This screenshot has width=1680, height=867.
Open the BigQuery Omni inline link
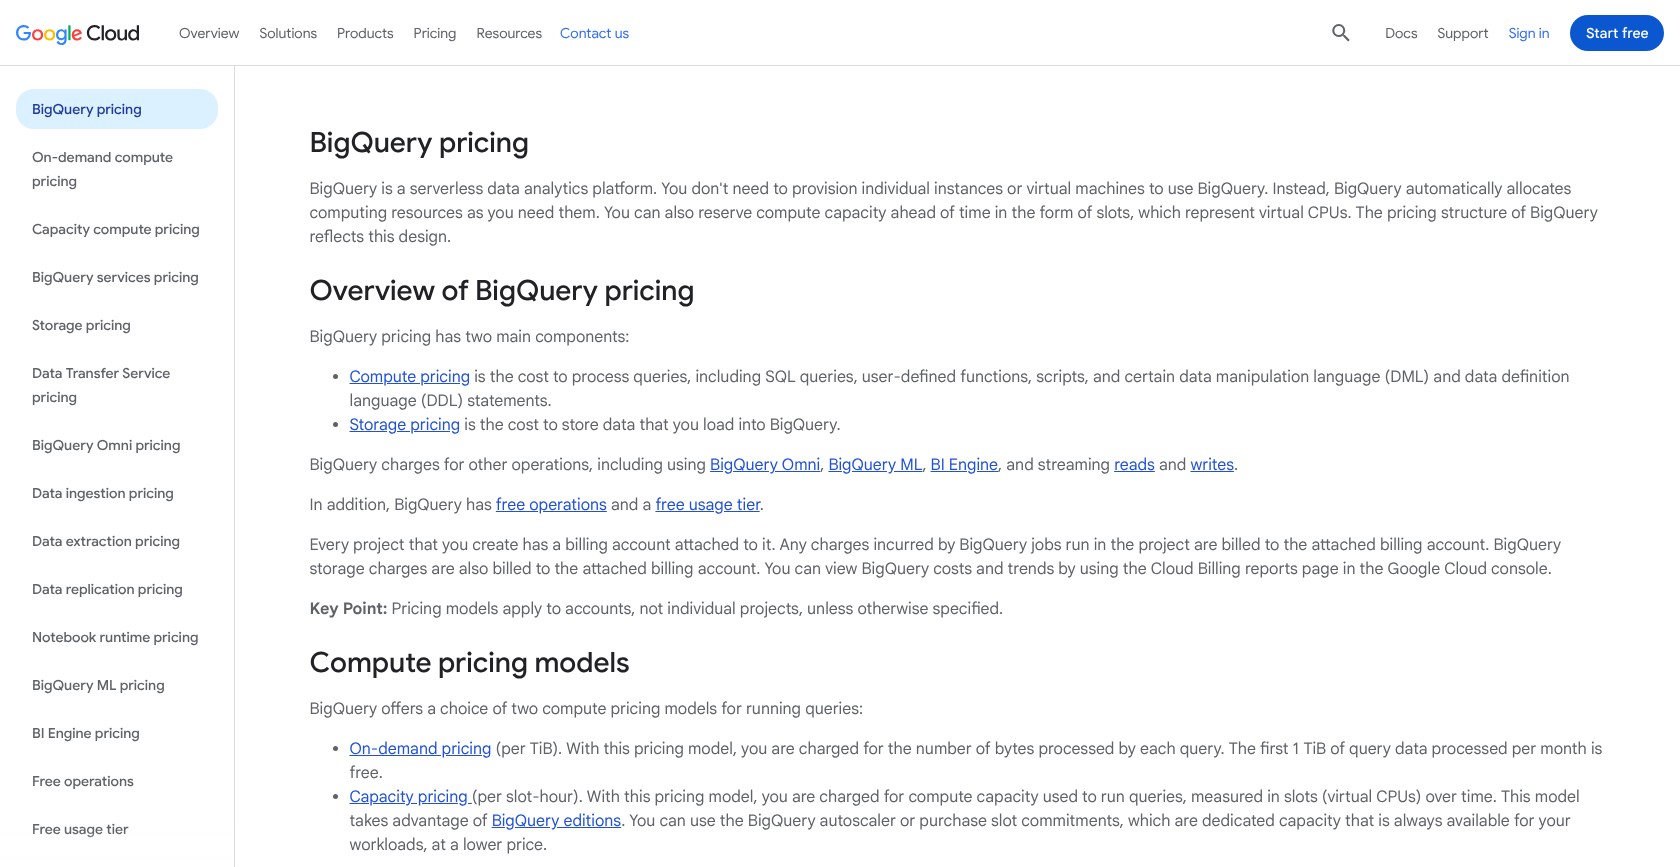(x=765, y=464)
